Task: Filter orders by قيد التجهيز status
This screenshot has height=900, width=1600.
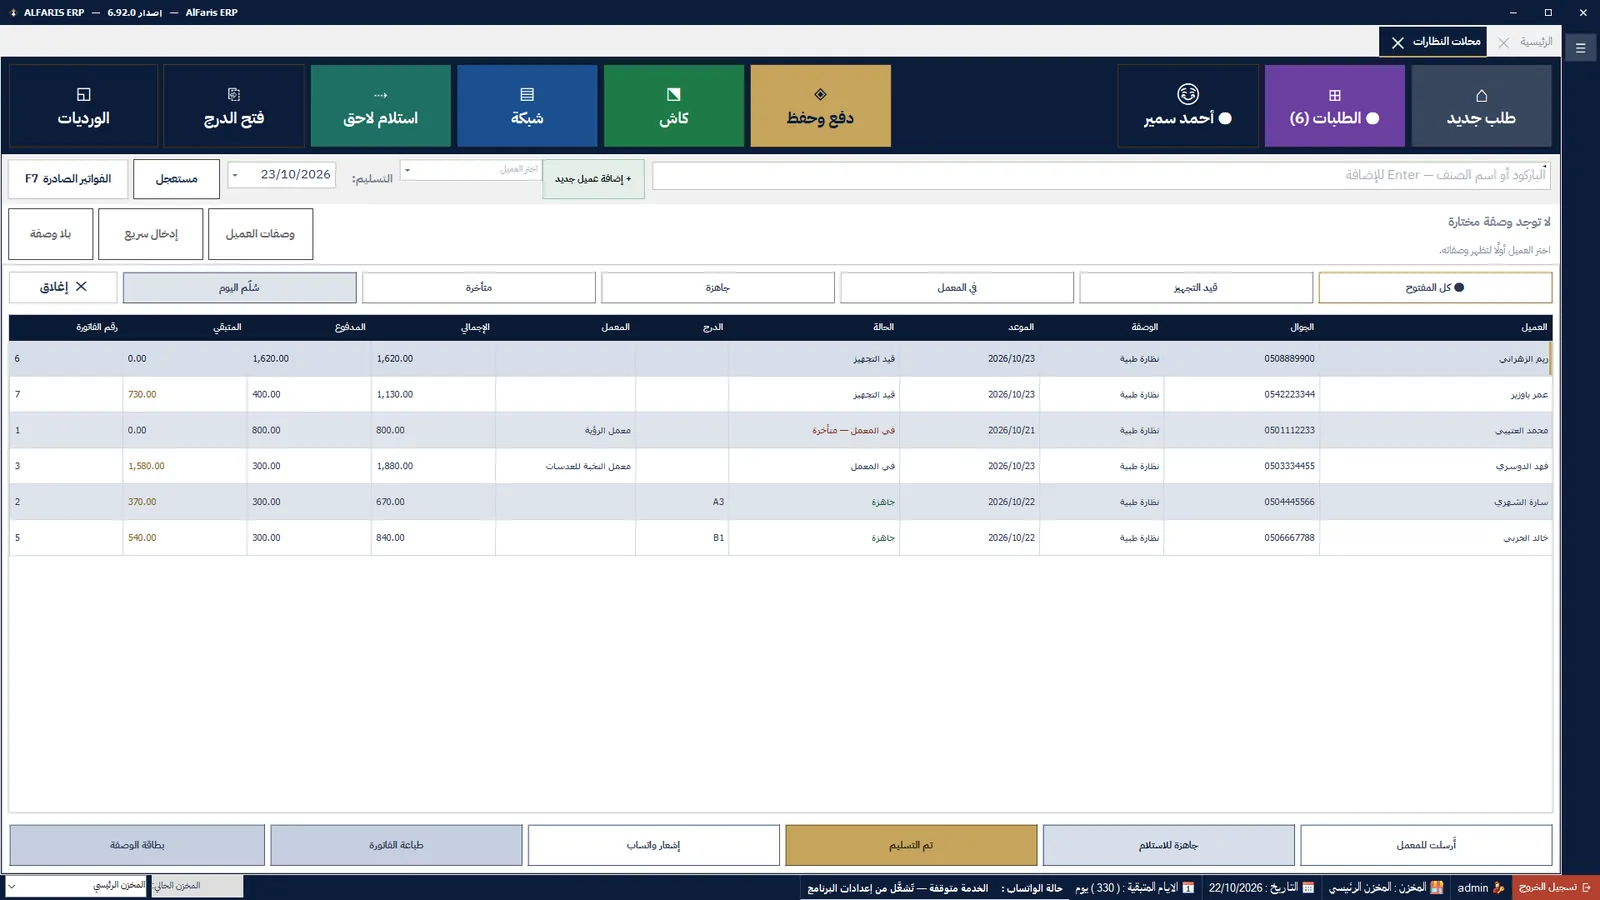Action: (x=1196, y=287)
